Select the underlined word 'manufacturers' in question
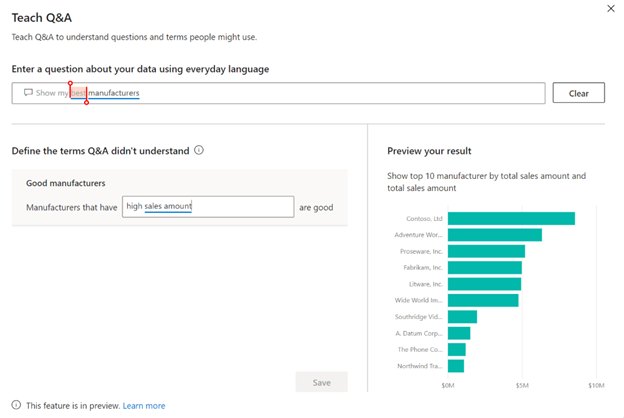Viewport: 624px width, 418px height. (113, 93)
